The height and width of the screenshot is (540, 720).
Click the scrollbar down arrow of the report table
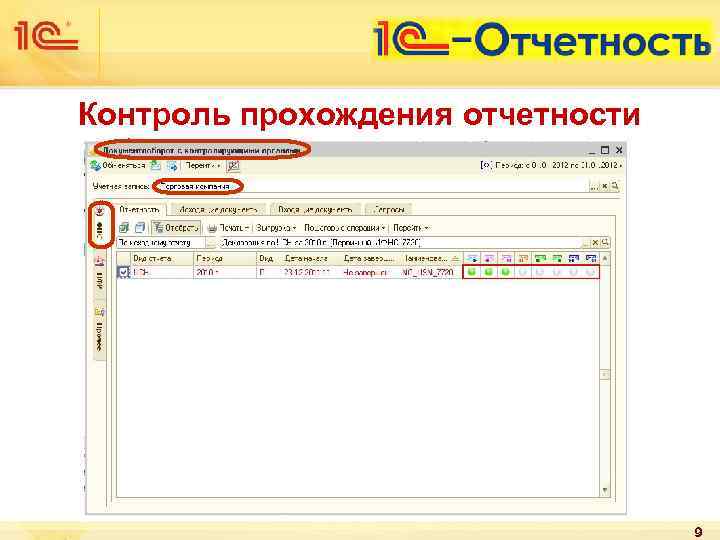[605, 490]
